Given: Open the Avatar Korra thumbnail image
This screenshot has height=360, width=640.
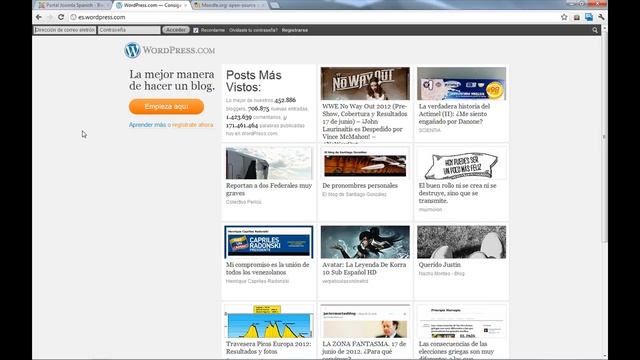Looking at the screenshot, I should [365, 242].
